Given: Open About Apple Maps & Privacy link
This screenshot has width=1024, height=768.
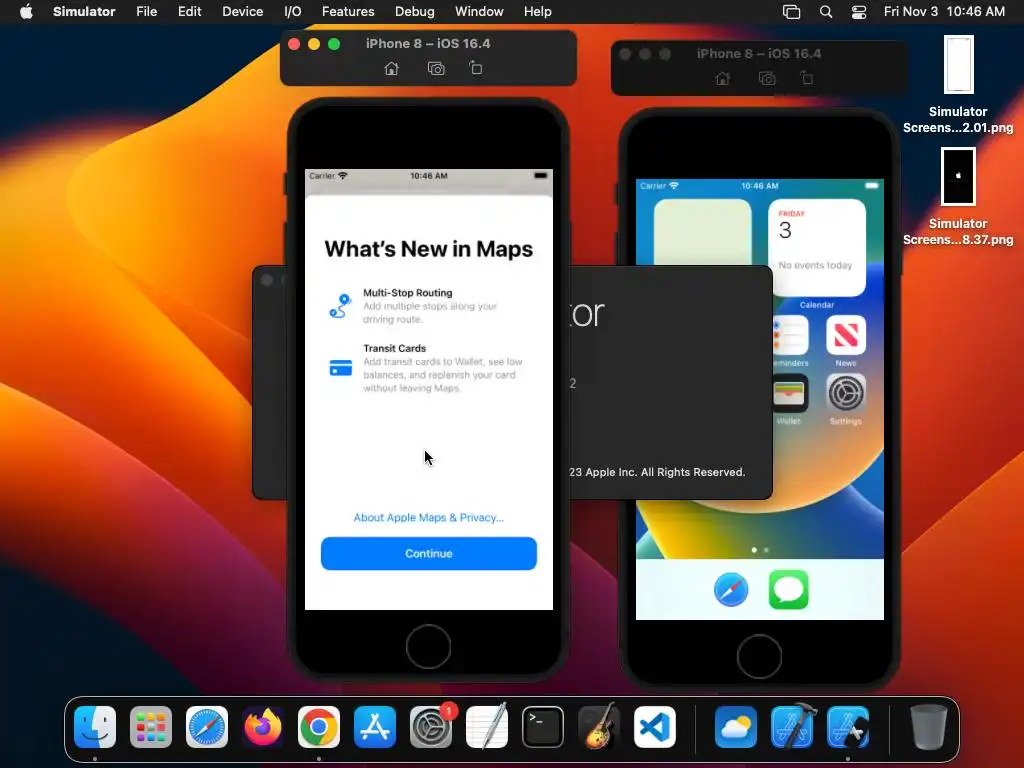Looking at the screenshot, I should 428,517.
